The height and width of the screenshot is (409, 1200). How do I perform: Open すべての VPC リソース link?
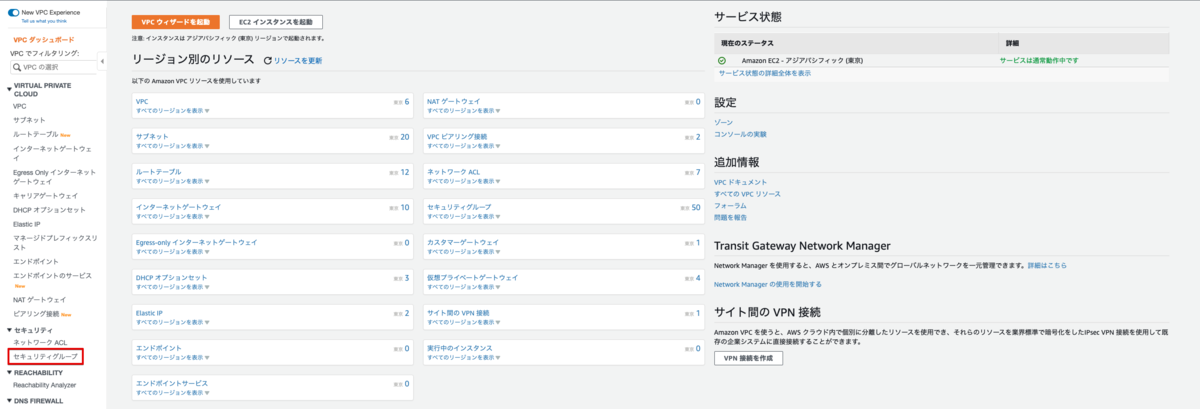click(x=747, y=193)
